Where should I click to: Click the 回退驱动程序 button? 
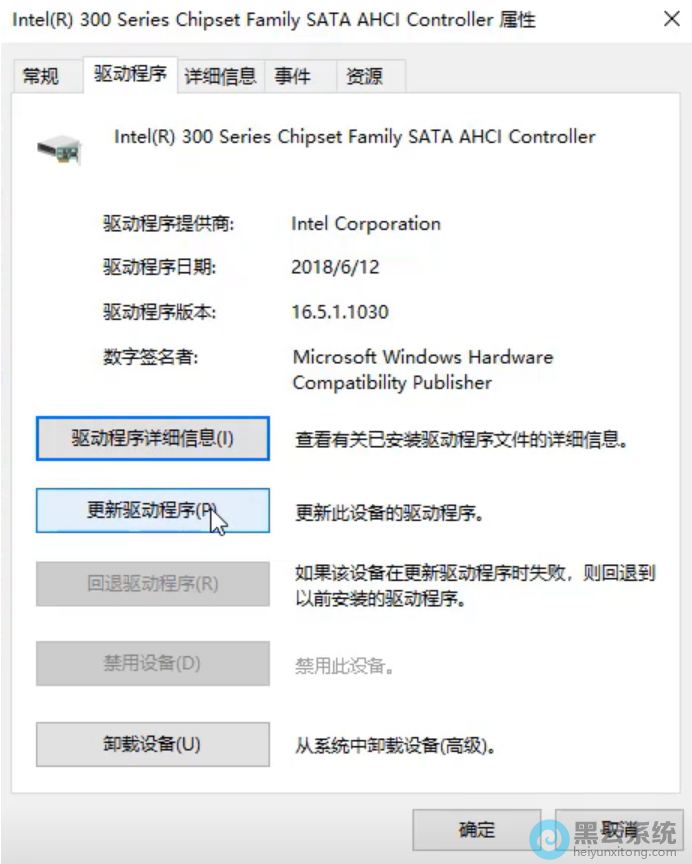pyautogui.click(x=152, y=584)
